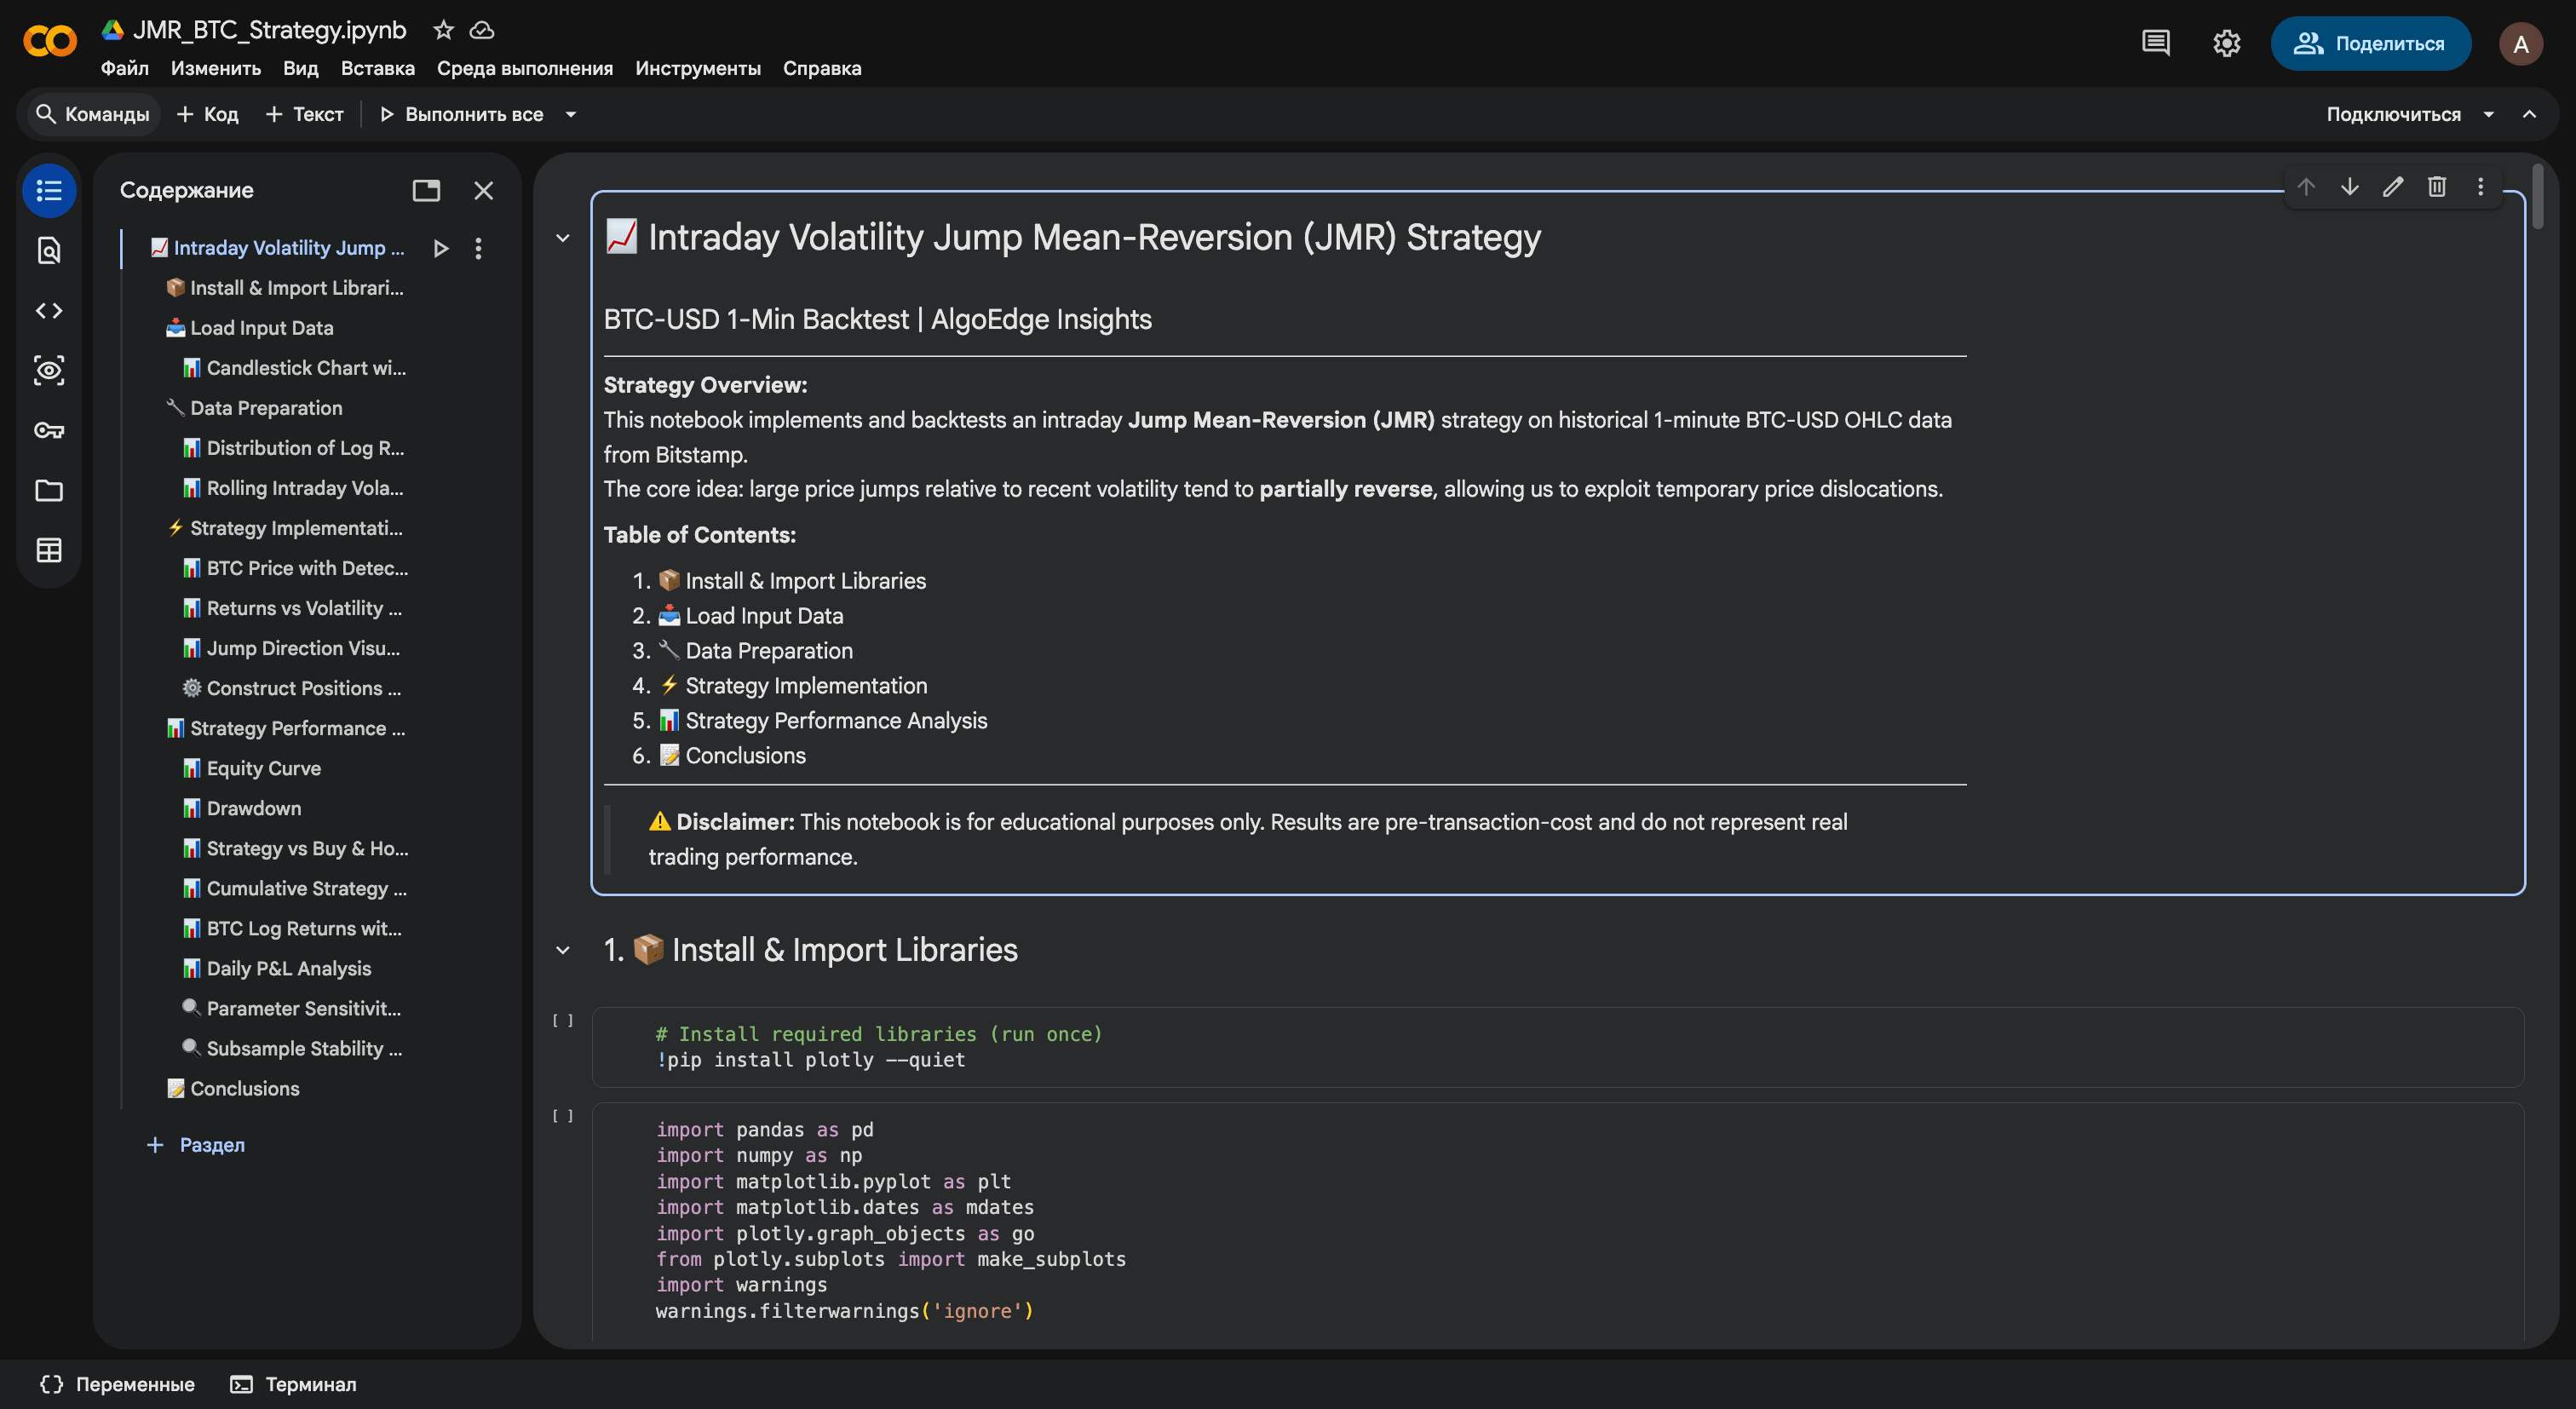
Task: Open the Connect options dropdown arrow
Action: (x=2488, y=114)
